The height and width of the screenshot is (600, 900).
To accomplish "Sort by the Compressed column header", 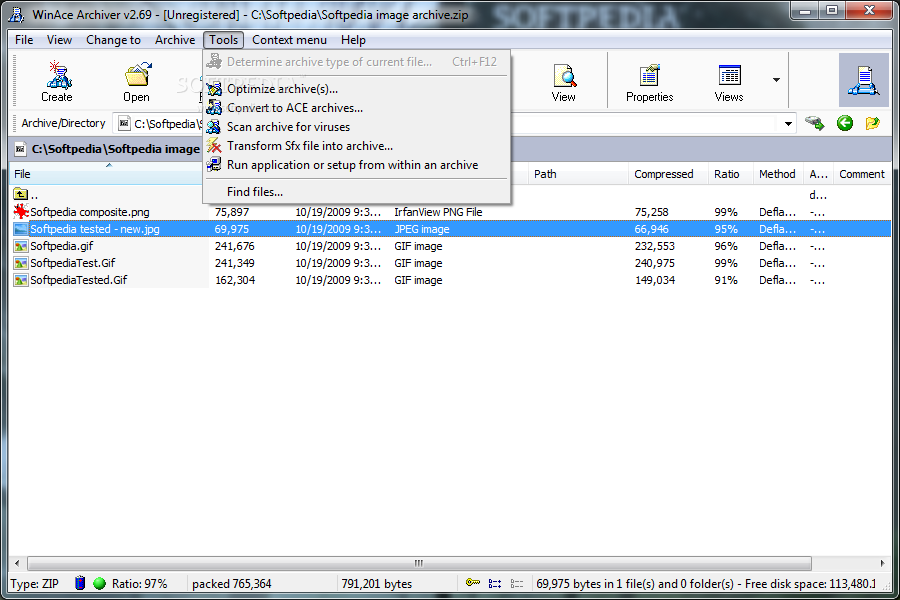I will click(668, 174).
